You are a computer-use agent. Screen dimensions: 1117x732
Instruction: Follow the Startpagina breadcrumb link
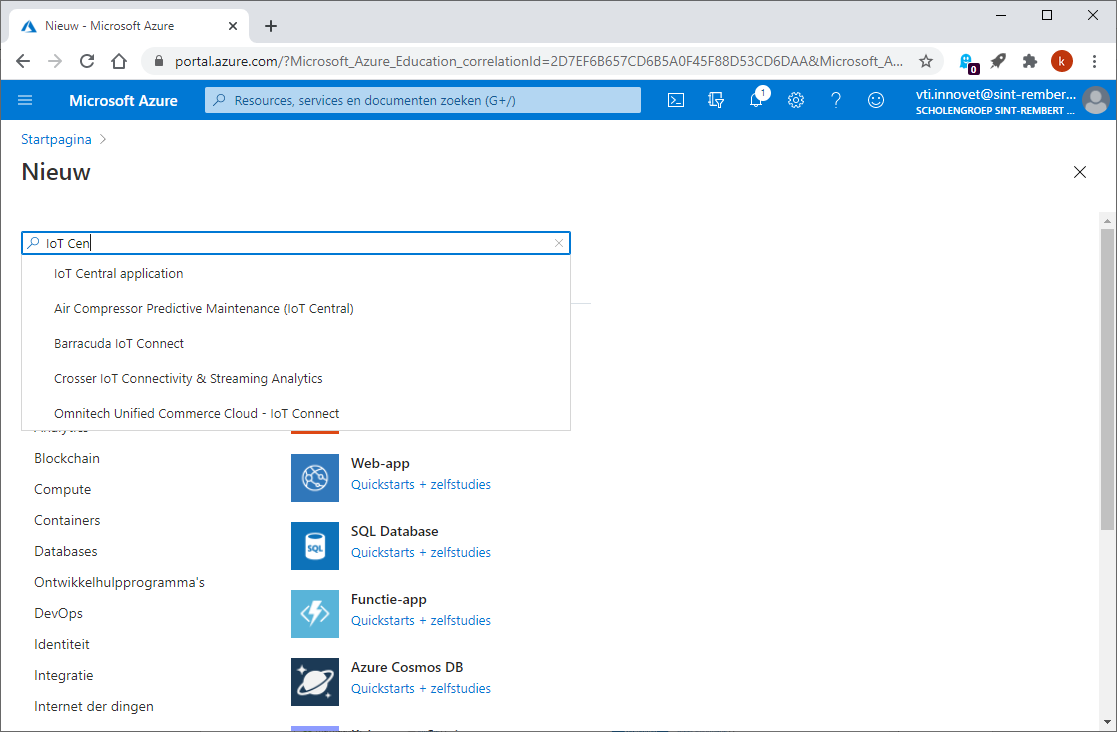pyautogui.click(x=56, y=140)
